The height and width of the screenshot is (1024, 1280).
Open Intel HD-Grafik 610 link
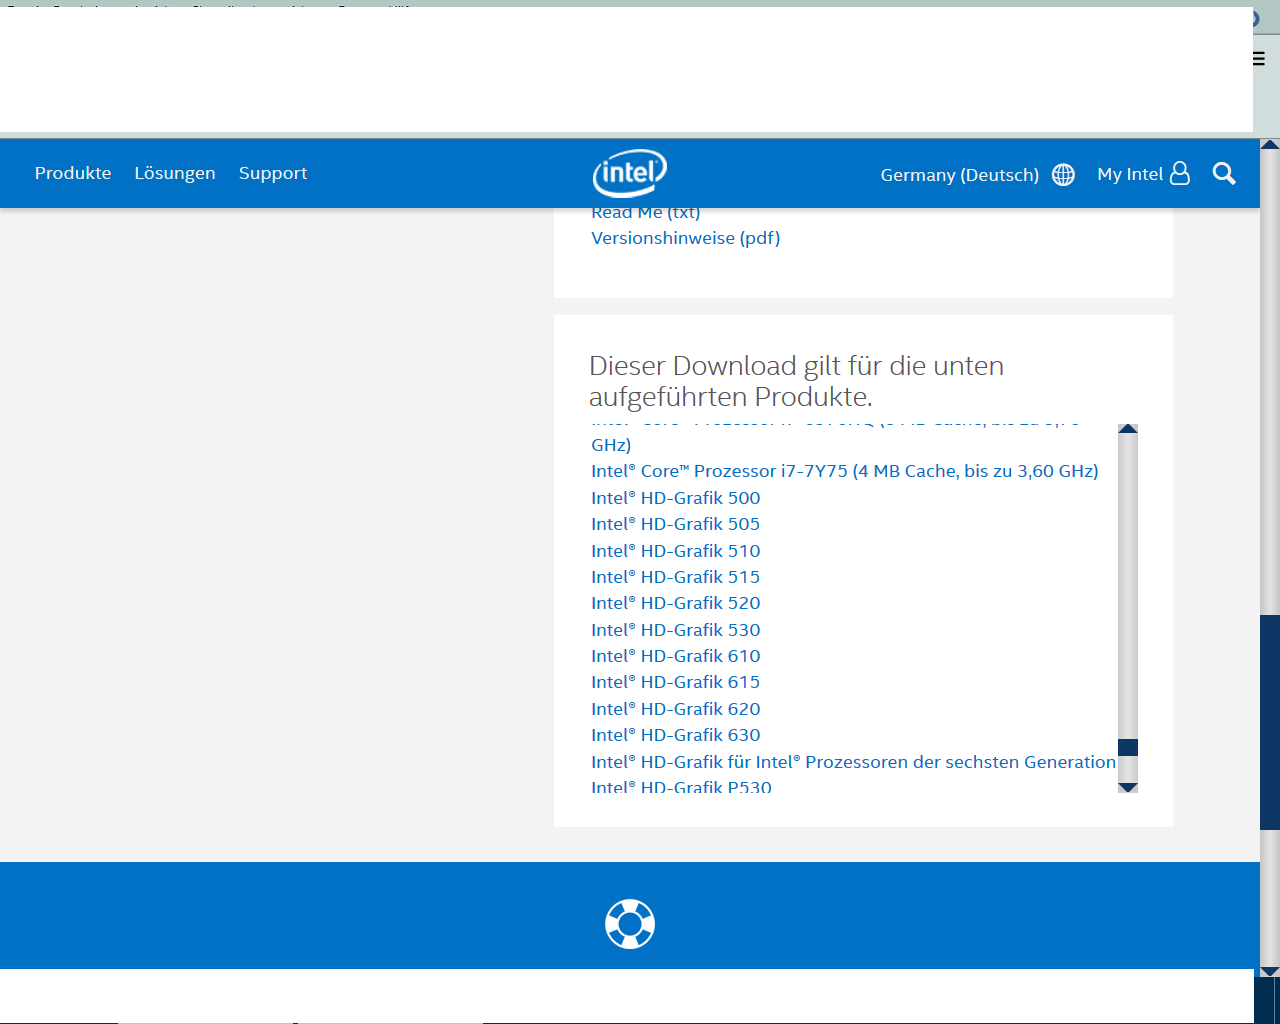tap(676, 656)
